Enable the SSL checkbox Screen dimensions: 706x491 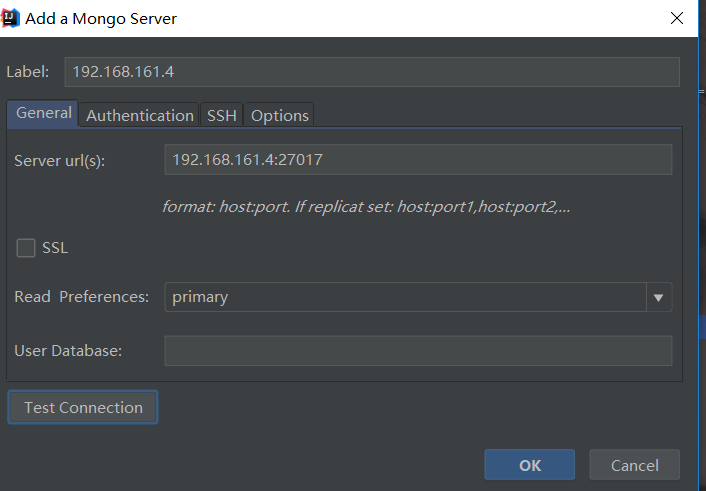pos(26,248)
